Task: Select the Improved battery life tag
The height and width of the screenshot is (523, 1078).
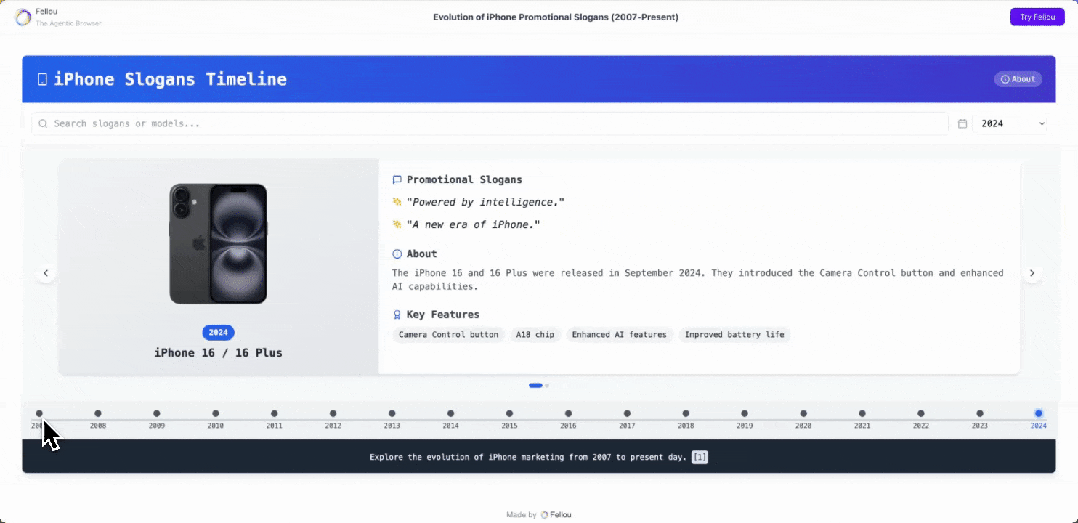Action: point(734,335)
